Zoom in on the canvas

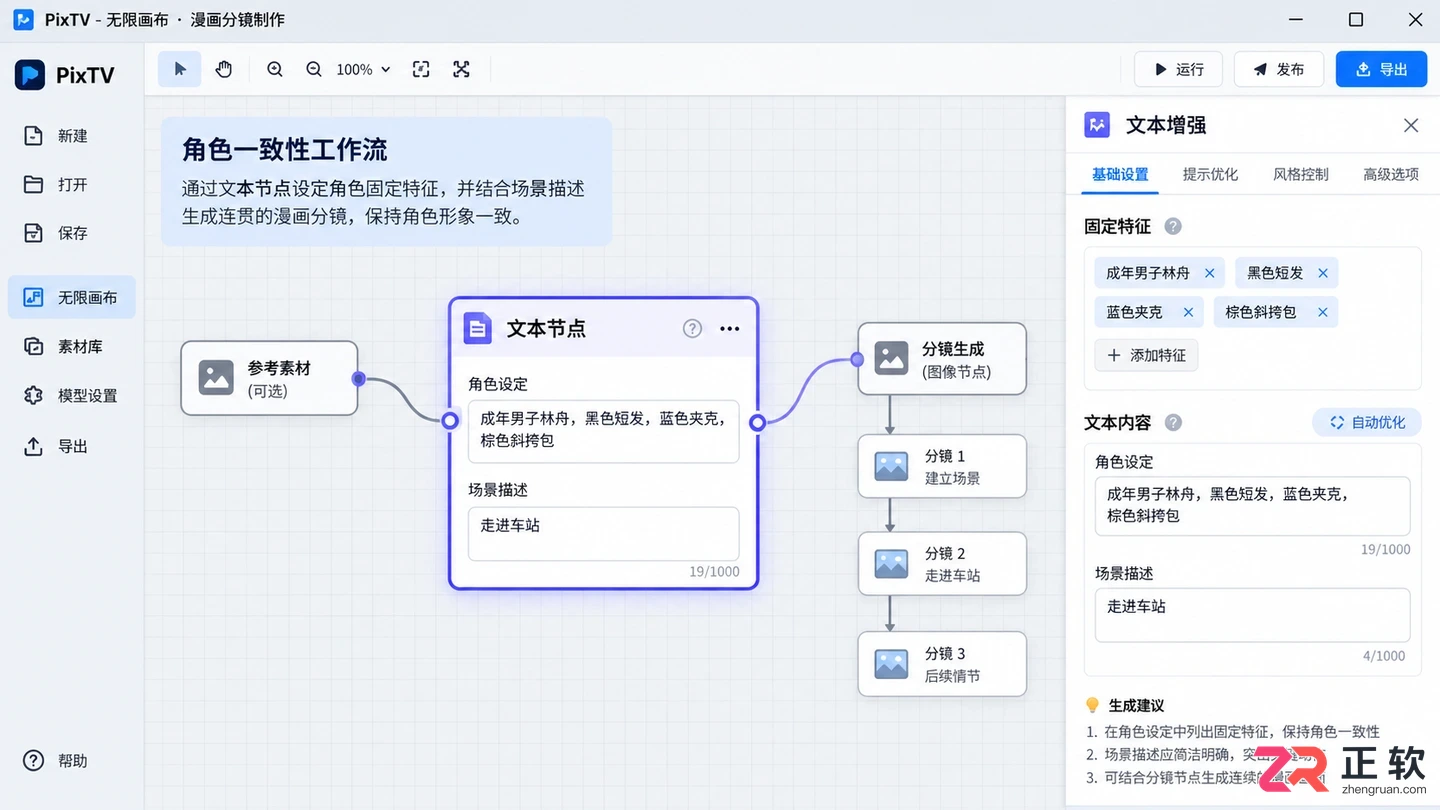point(275,69)
